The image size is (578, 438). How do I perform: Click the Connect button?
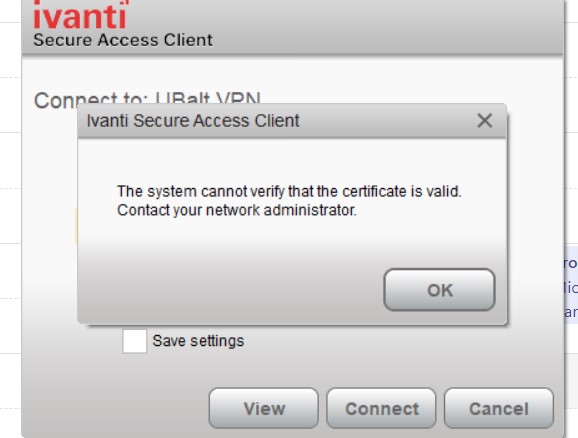381,409
